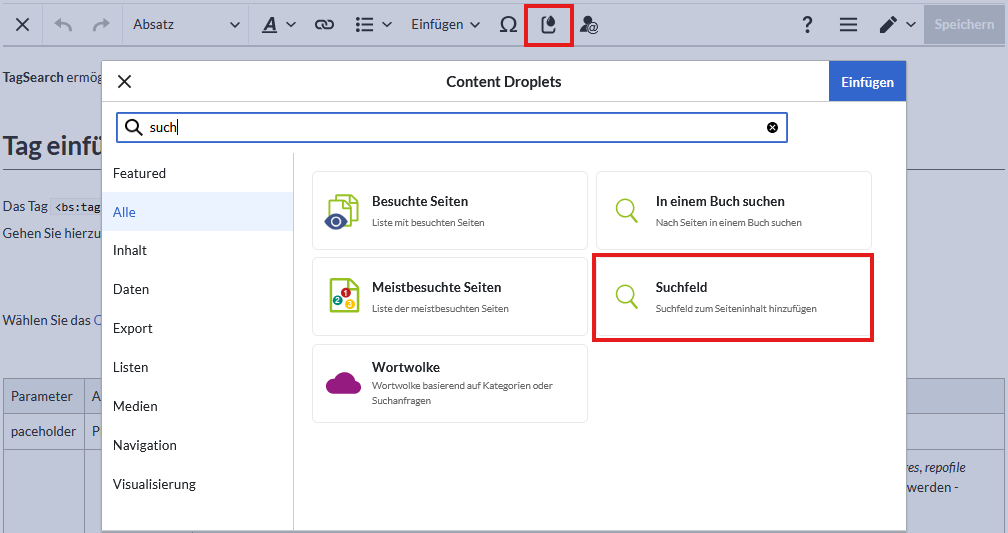Choose the Suchfeld droplet
This screenshot has height=533, width=1008.
pyautogui.click(x=733, y=297)
